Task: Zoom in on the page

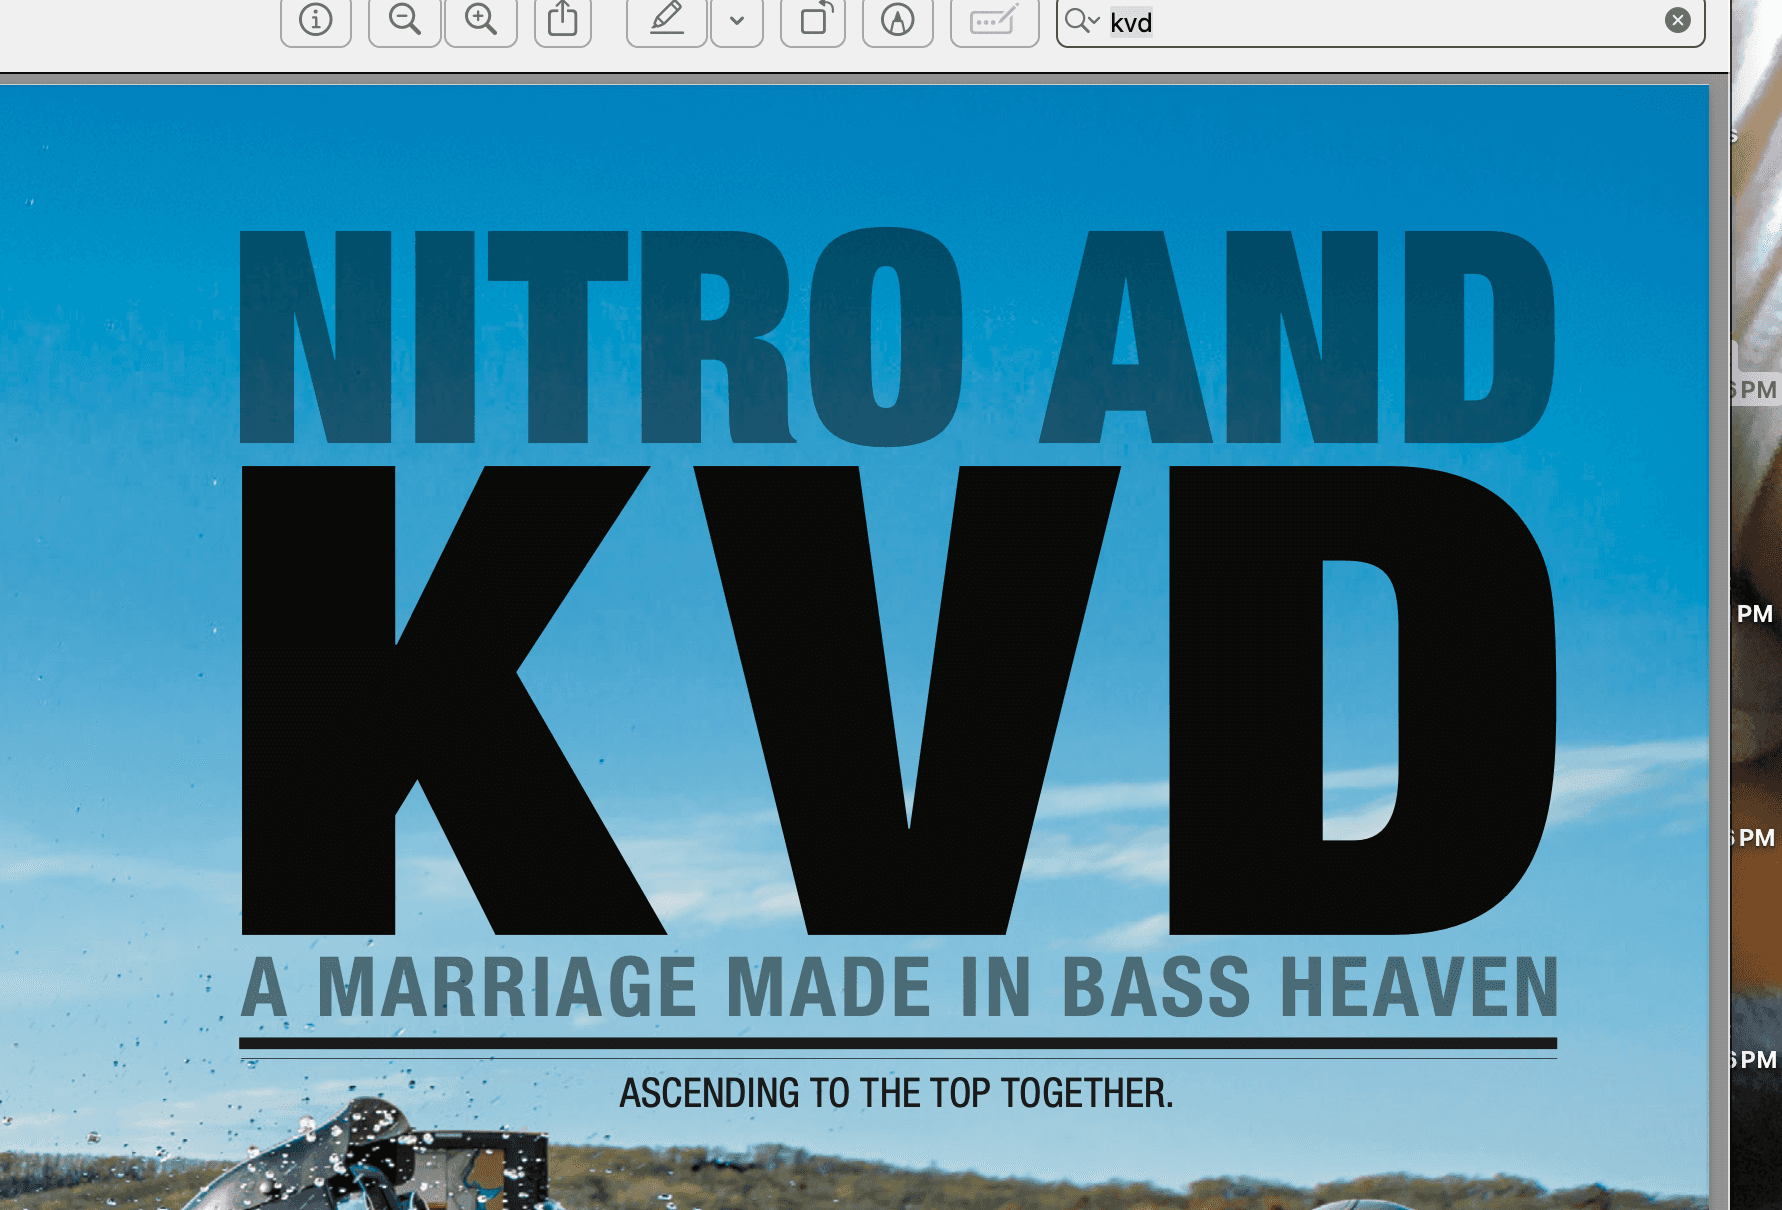Action: [x=481, y=21]
